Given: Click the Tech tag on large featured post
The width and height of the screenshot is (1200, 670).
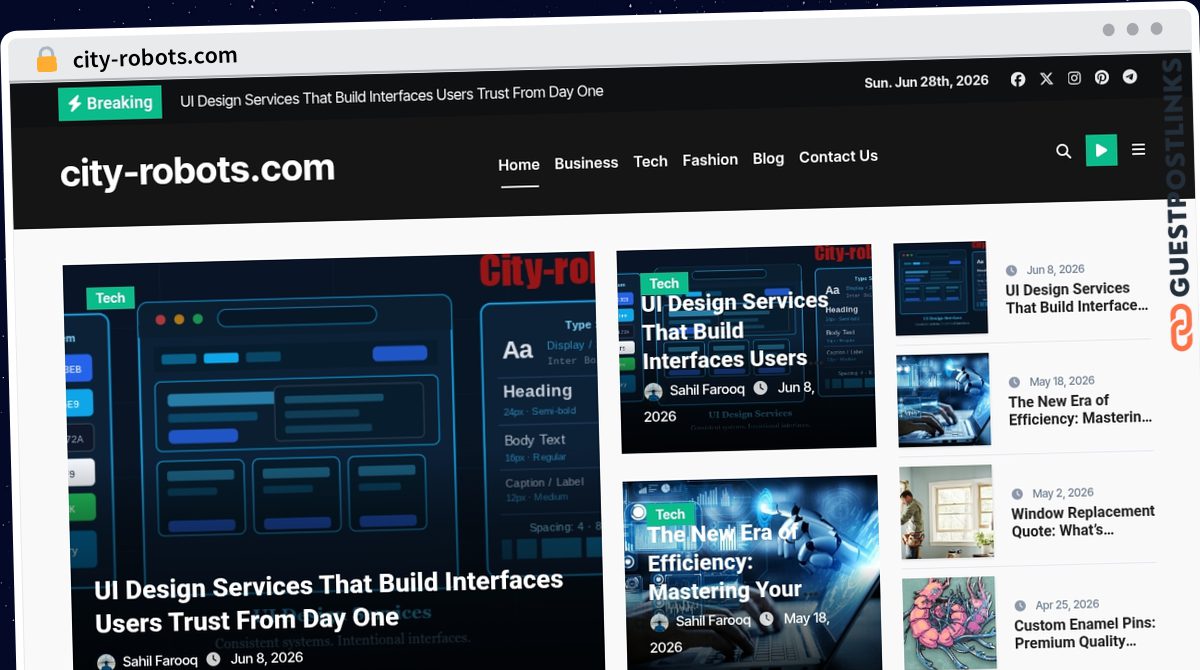Looking at the screenshot, I should 110,298.
